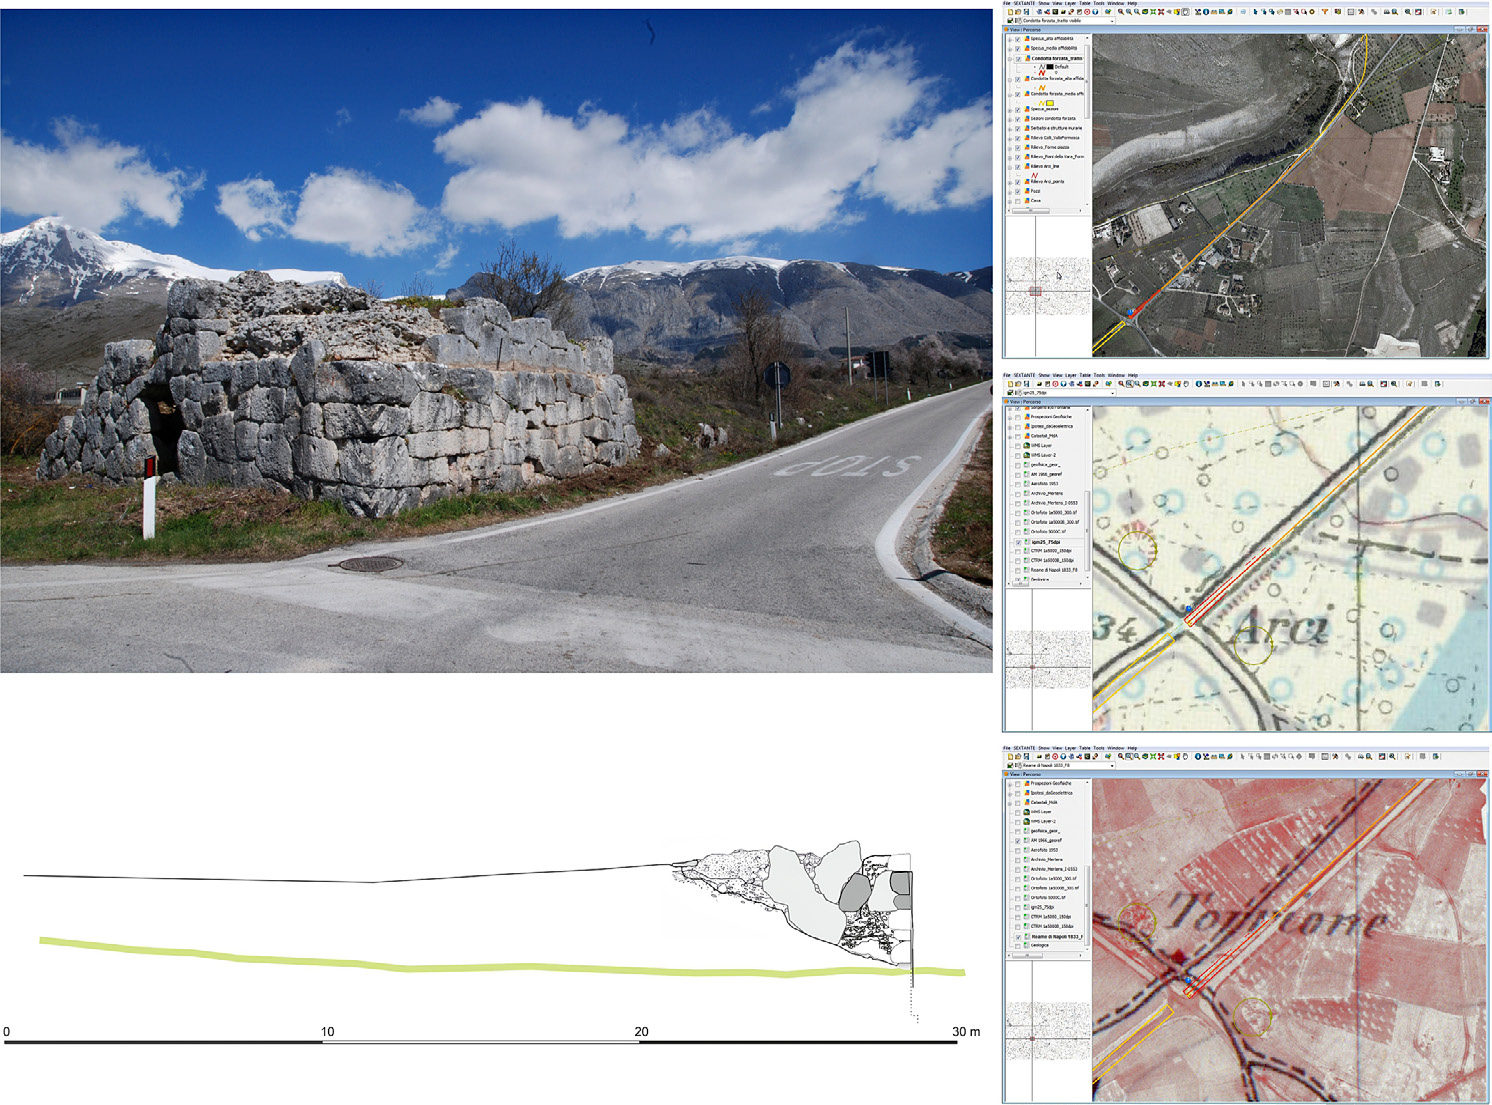Click layer list horizontal scrollbar in the aerial-photo GIS window
The height and width of the screenshot is (1105, 1492).
1031,210
